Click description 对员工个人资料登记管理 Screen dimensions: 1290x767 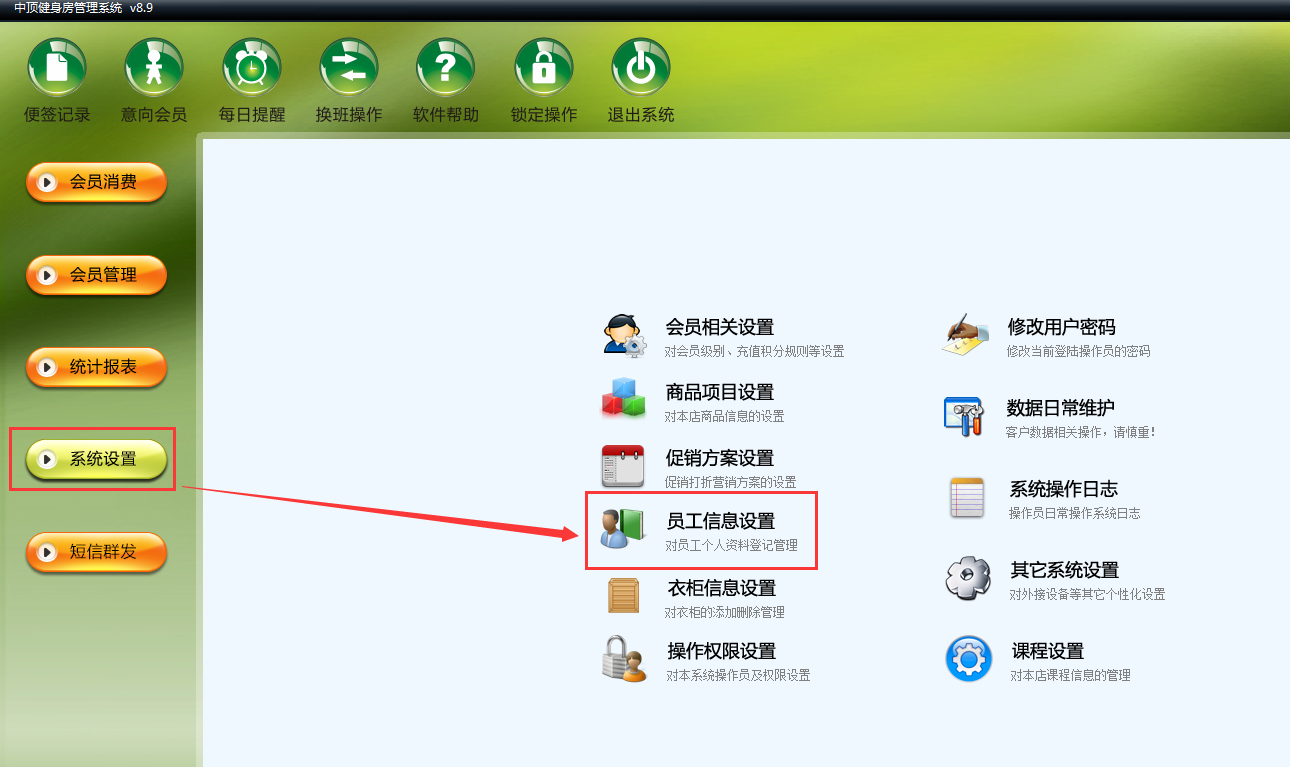732,546
